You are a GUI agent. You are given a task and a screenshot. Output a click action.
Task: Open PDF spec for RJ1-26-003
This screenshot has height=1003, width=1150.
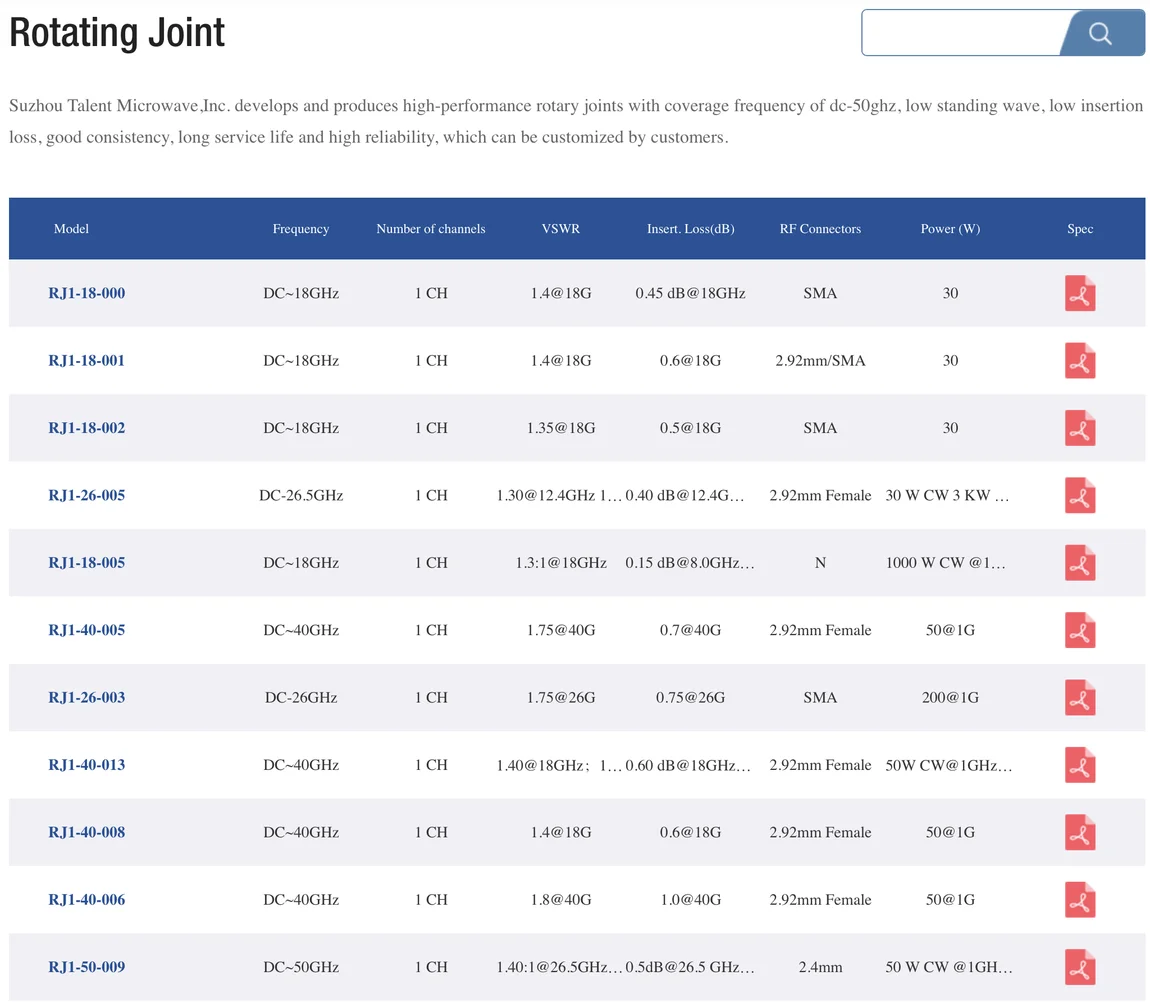pyautogui.click(x=1080, y=698)
